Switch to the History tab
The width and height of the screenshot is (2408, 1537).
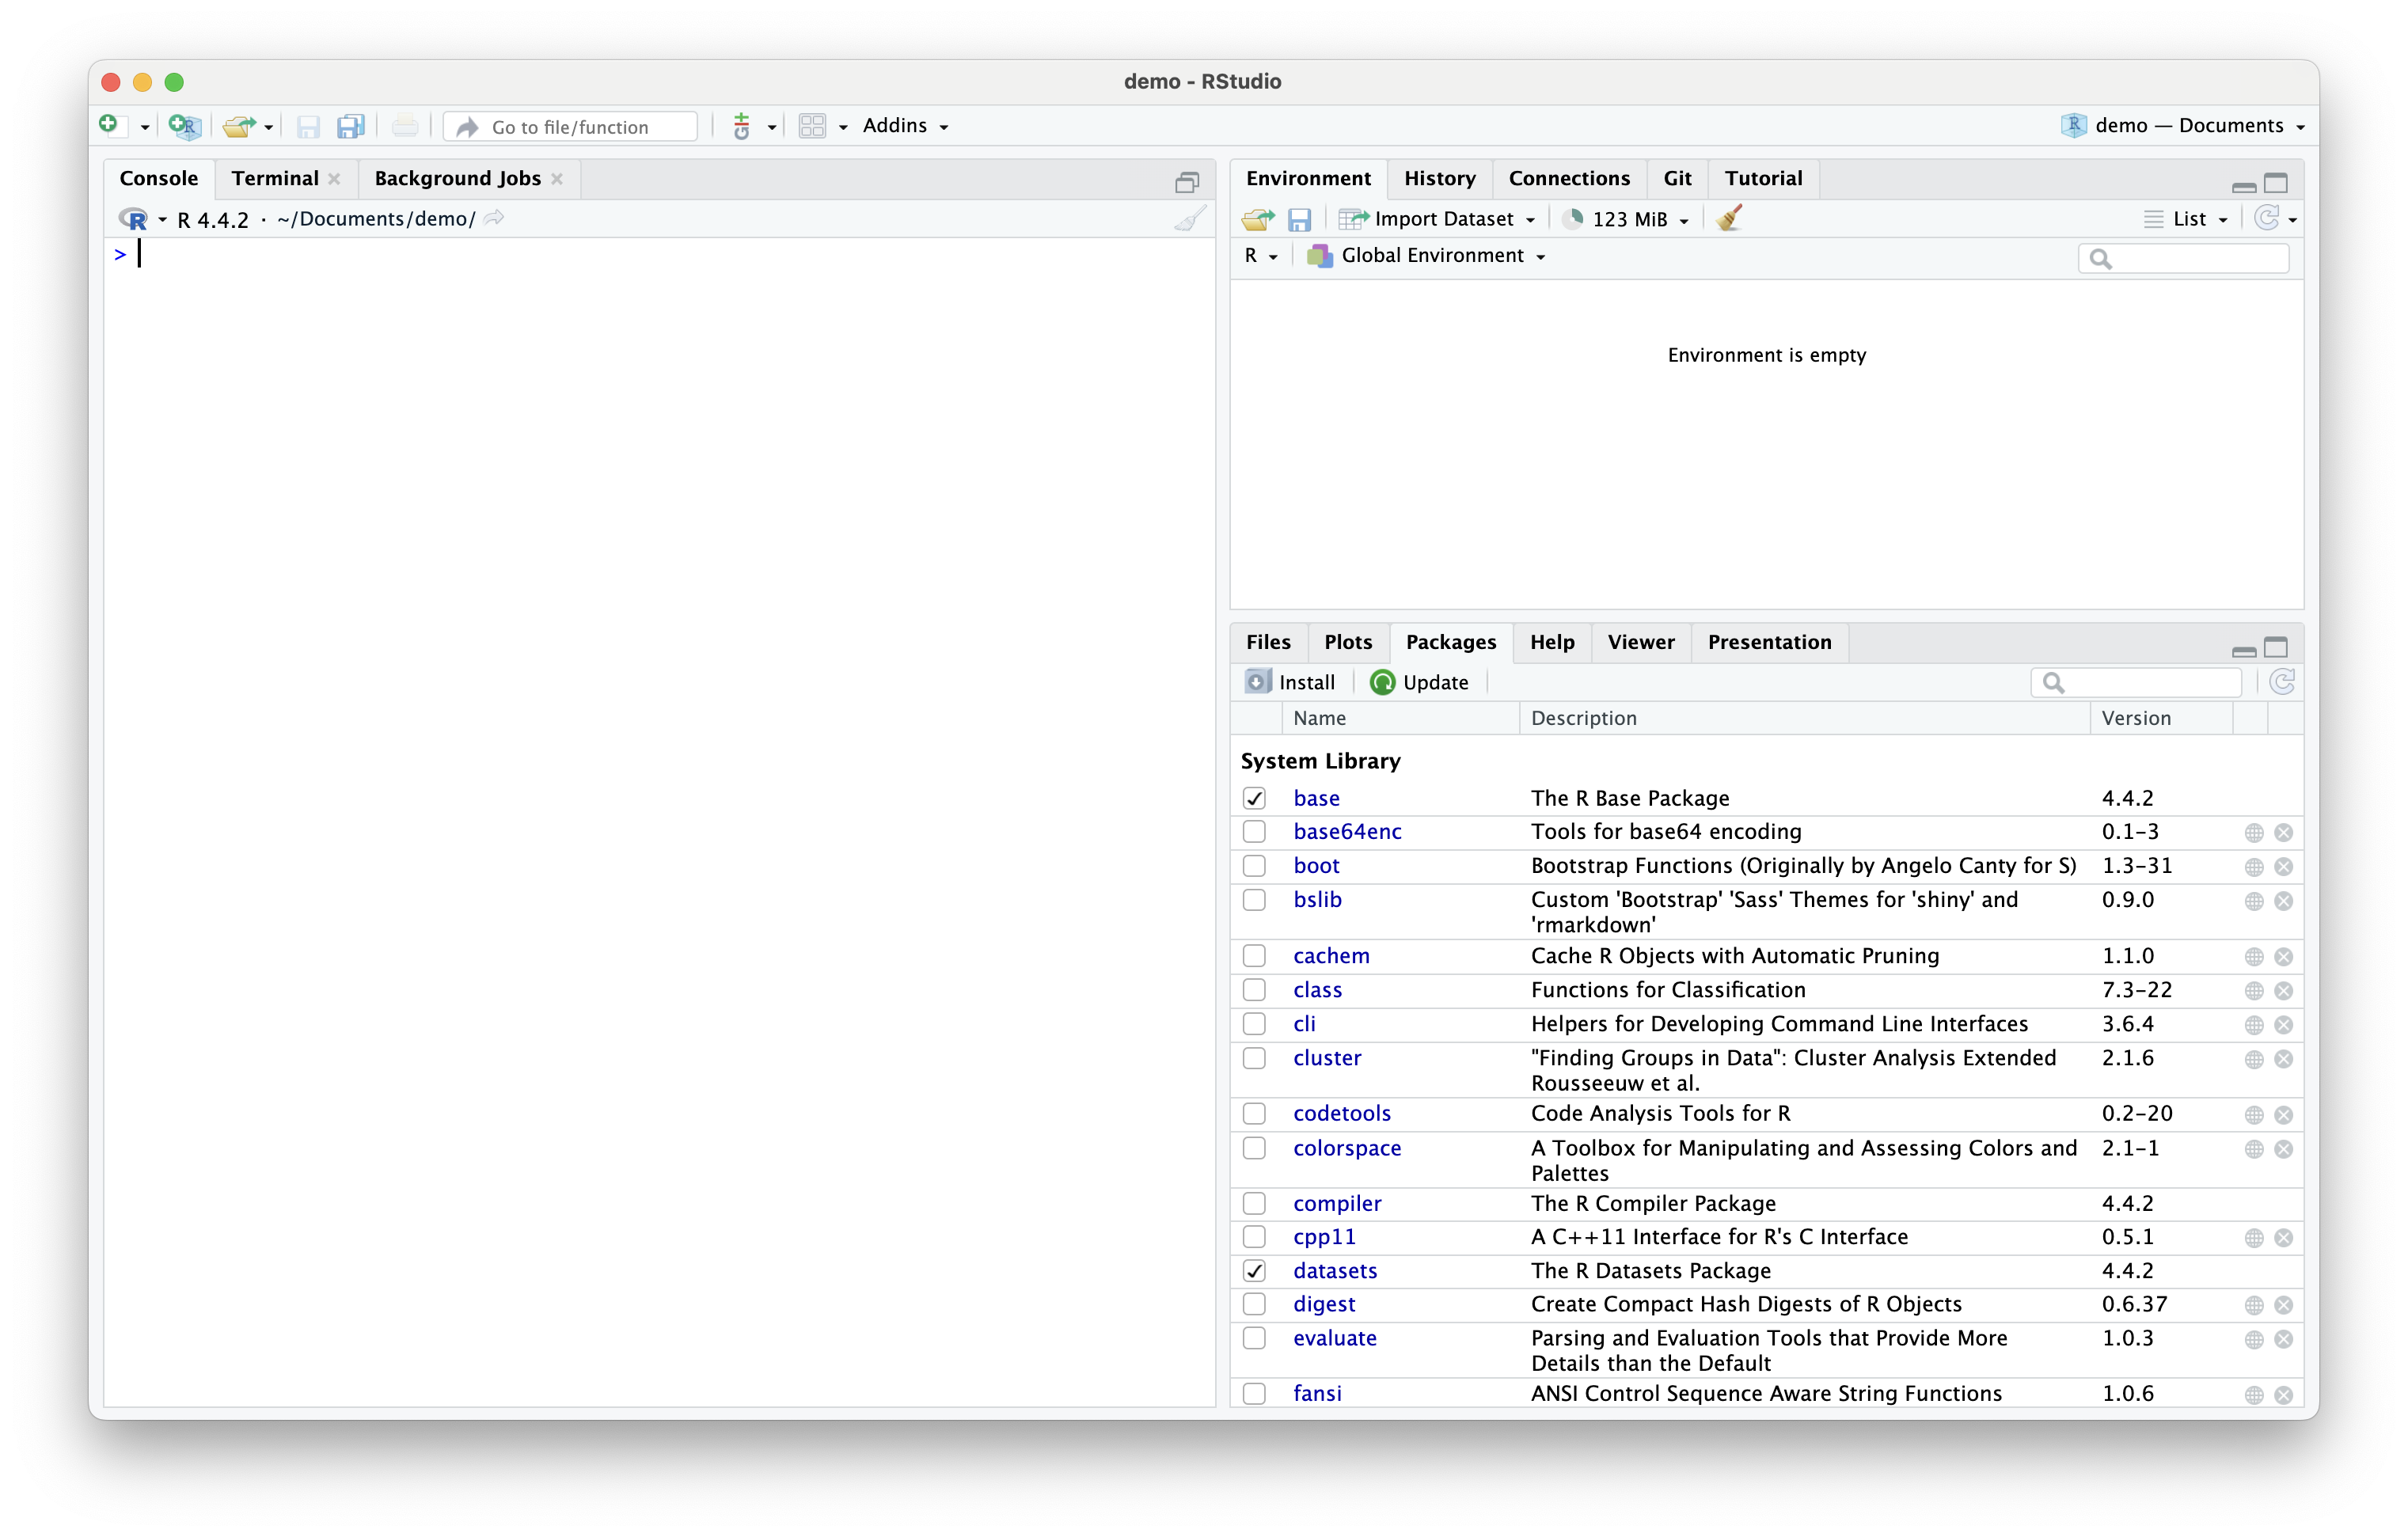click(1439, 178)
